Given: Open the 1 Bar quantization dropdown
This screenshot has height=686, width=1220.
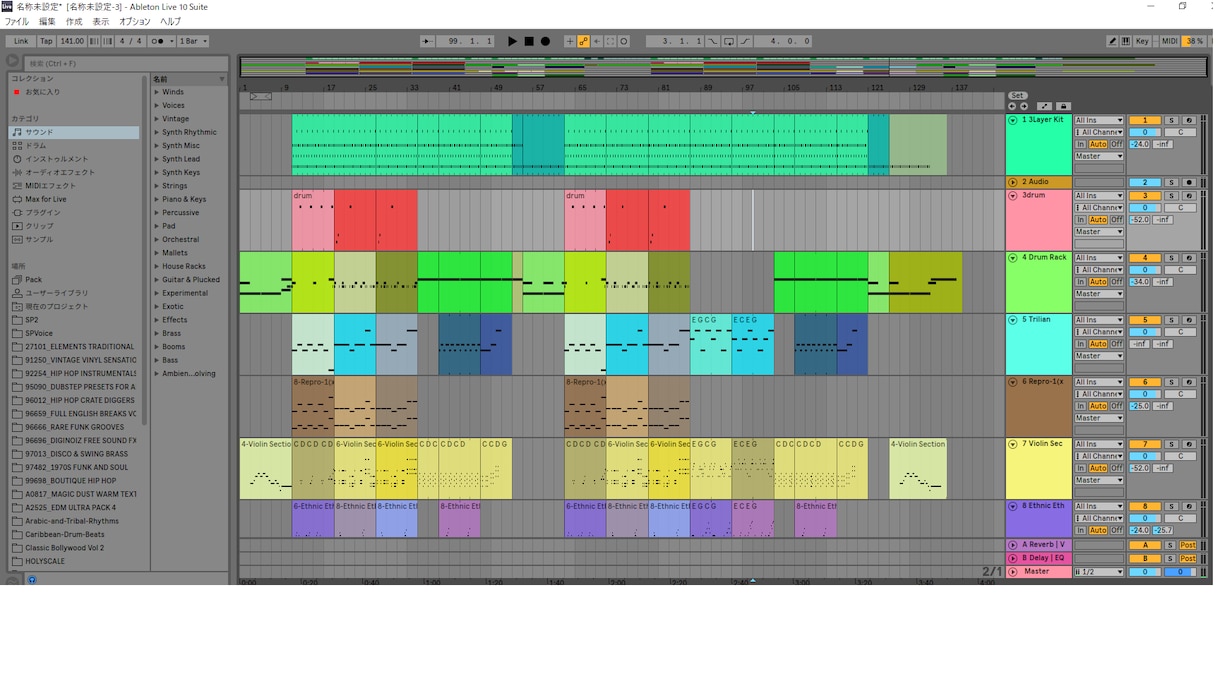Looking at the screenshot, I should coord(193,42).
